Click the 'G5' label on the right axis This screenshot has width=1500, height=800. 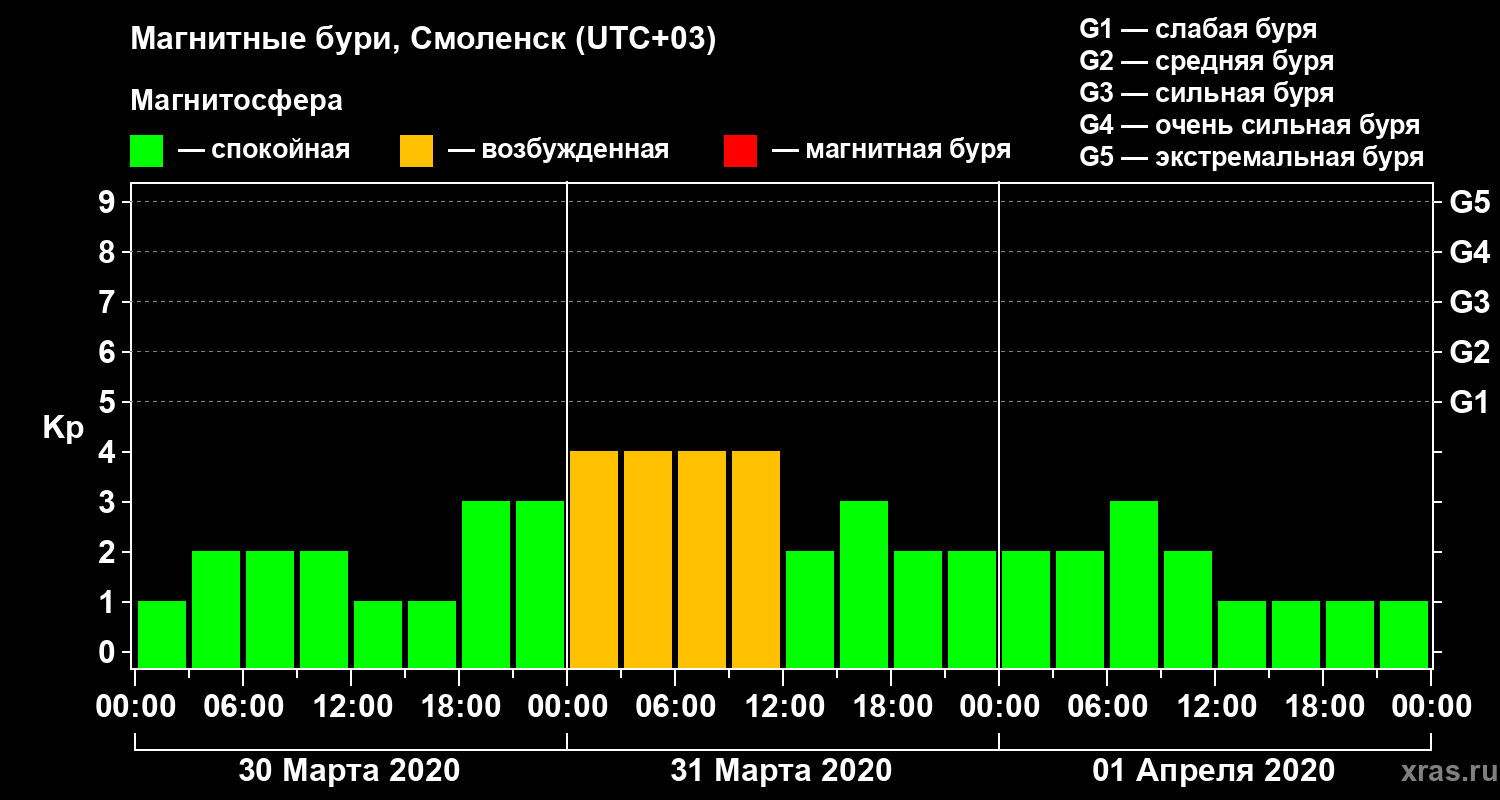click(1469, 203)
